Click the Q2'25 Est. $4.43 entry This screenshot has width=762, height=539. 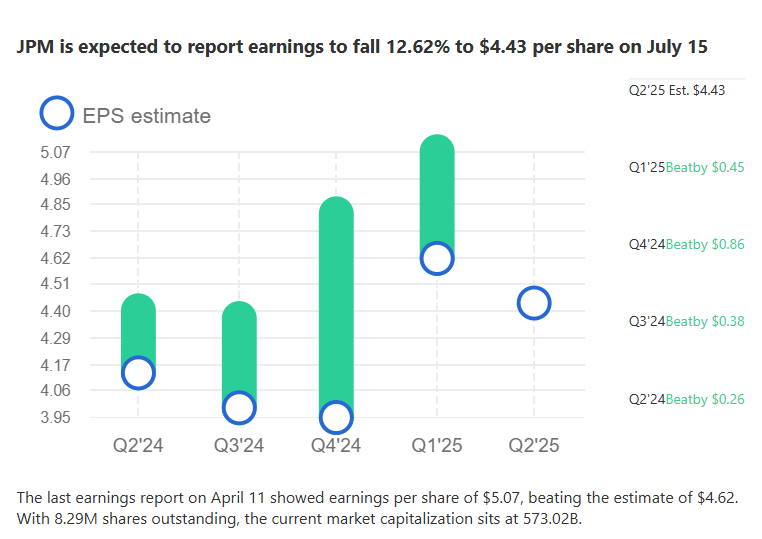tap(676, 90)
